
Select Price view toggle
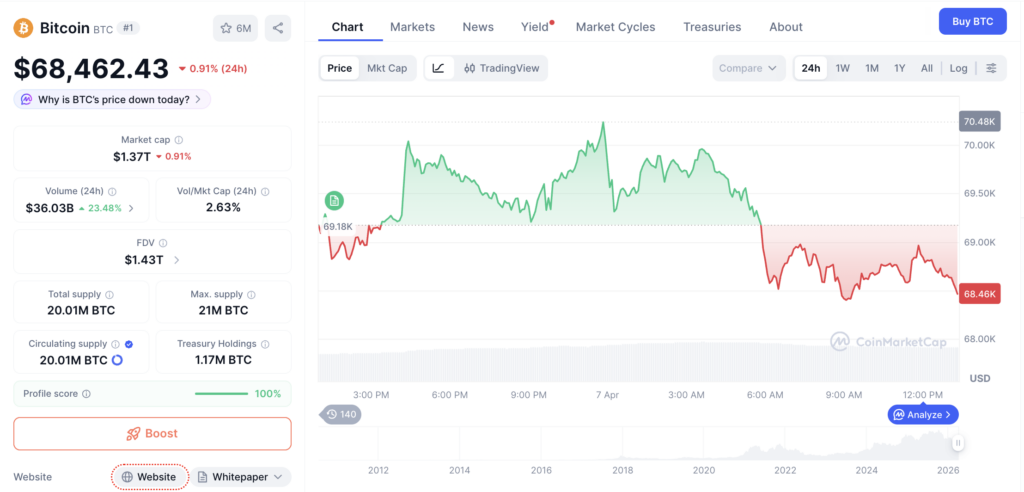pyautogui.click(x=340, y=68)
